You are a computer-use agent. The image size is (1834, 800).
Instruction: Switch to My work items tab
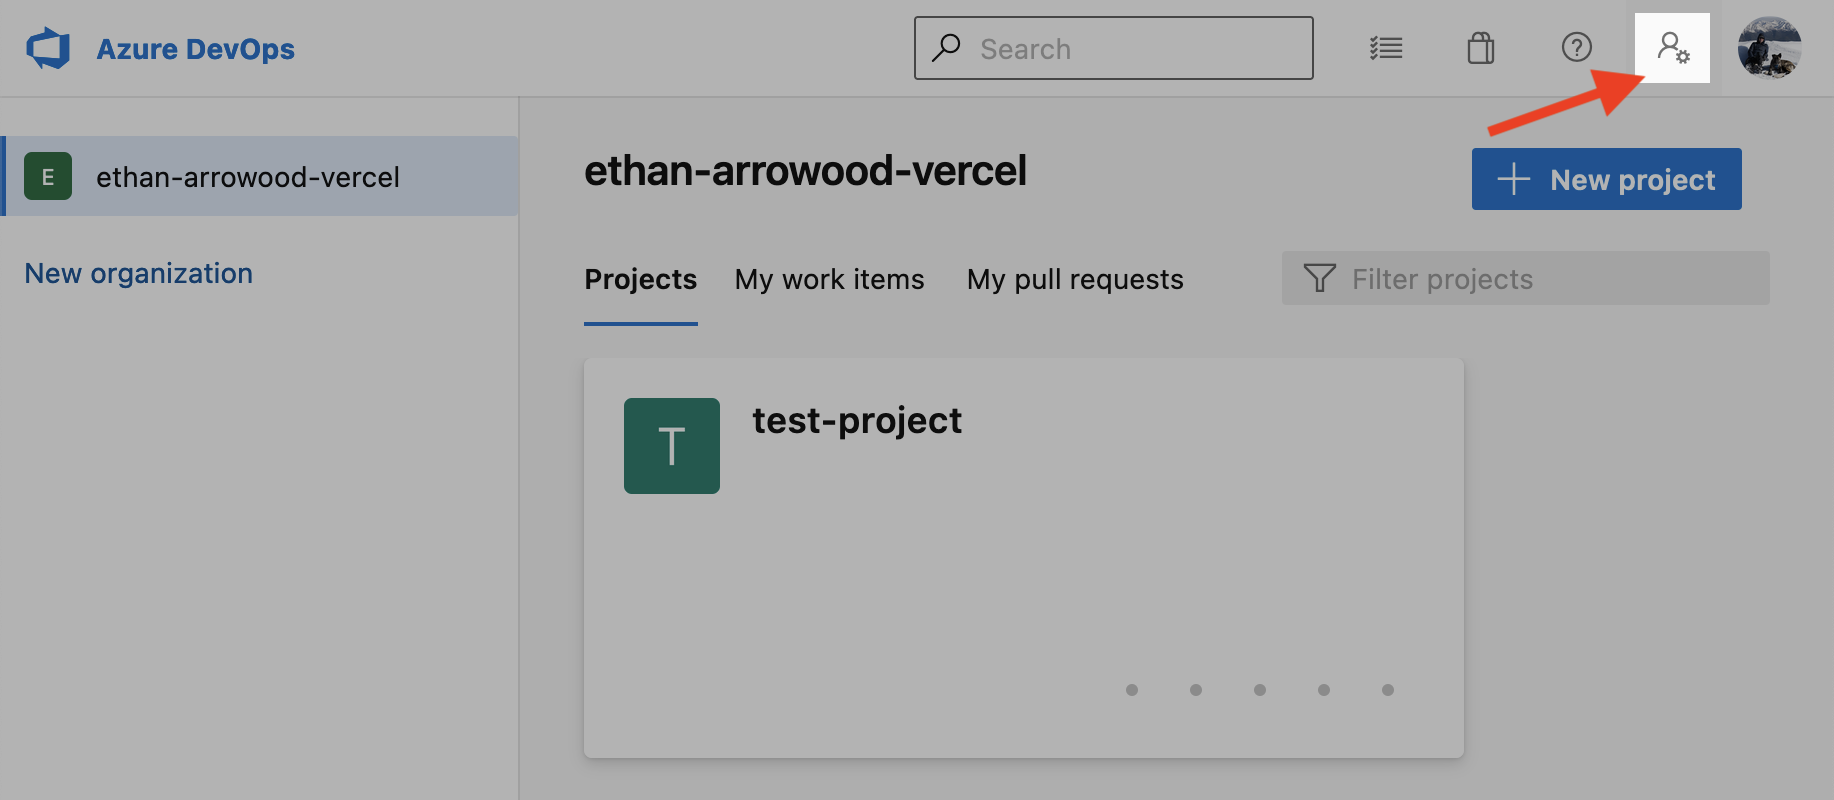tap(829, 279)
